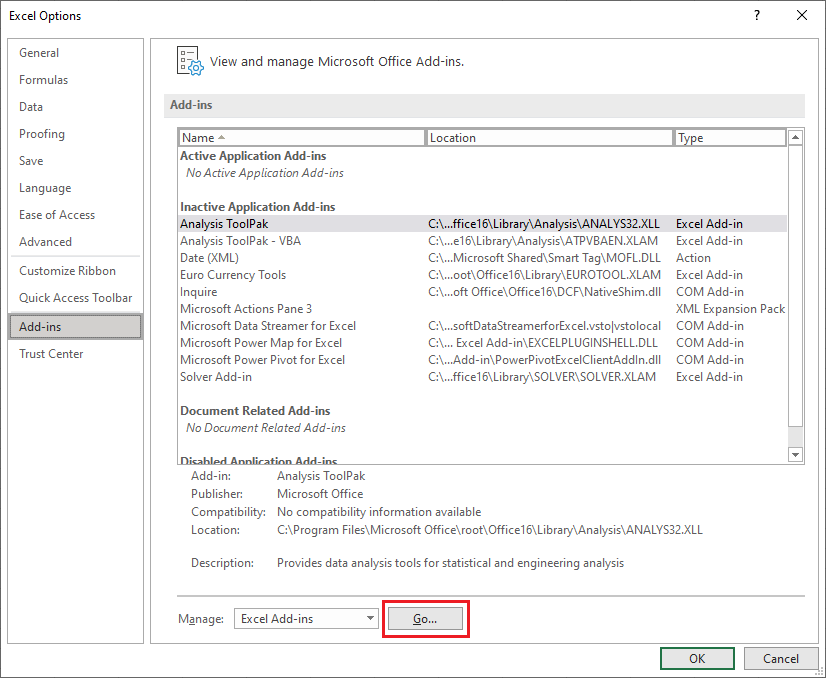Select the Trust Center category
The height and width of the screenshot is (678, 826).
51,354
